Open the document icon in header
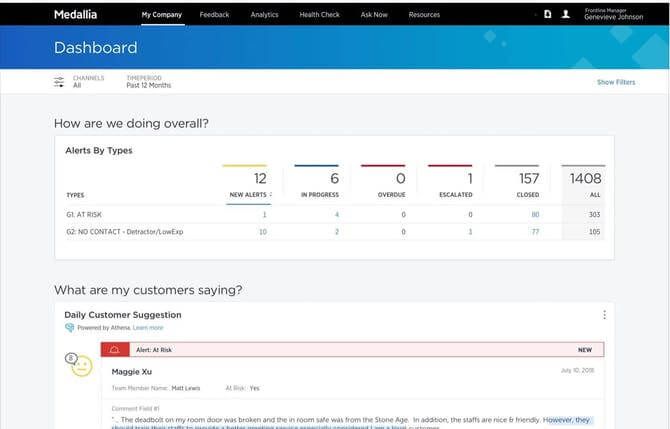 tap(547, 14)
